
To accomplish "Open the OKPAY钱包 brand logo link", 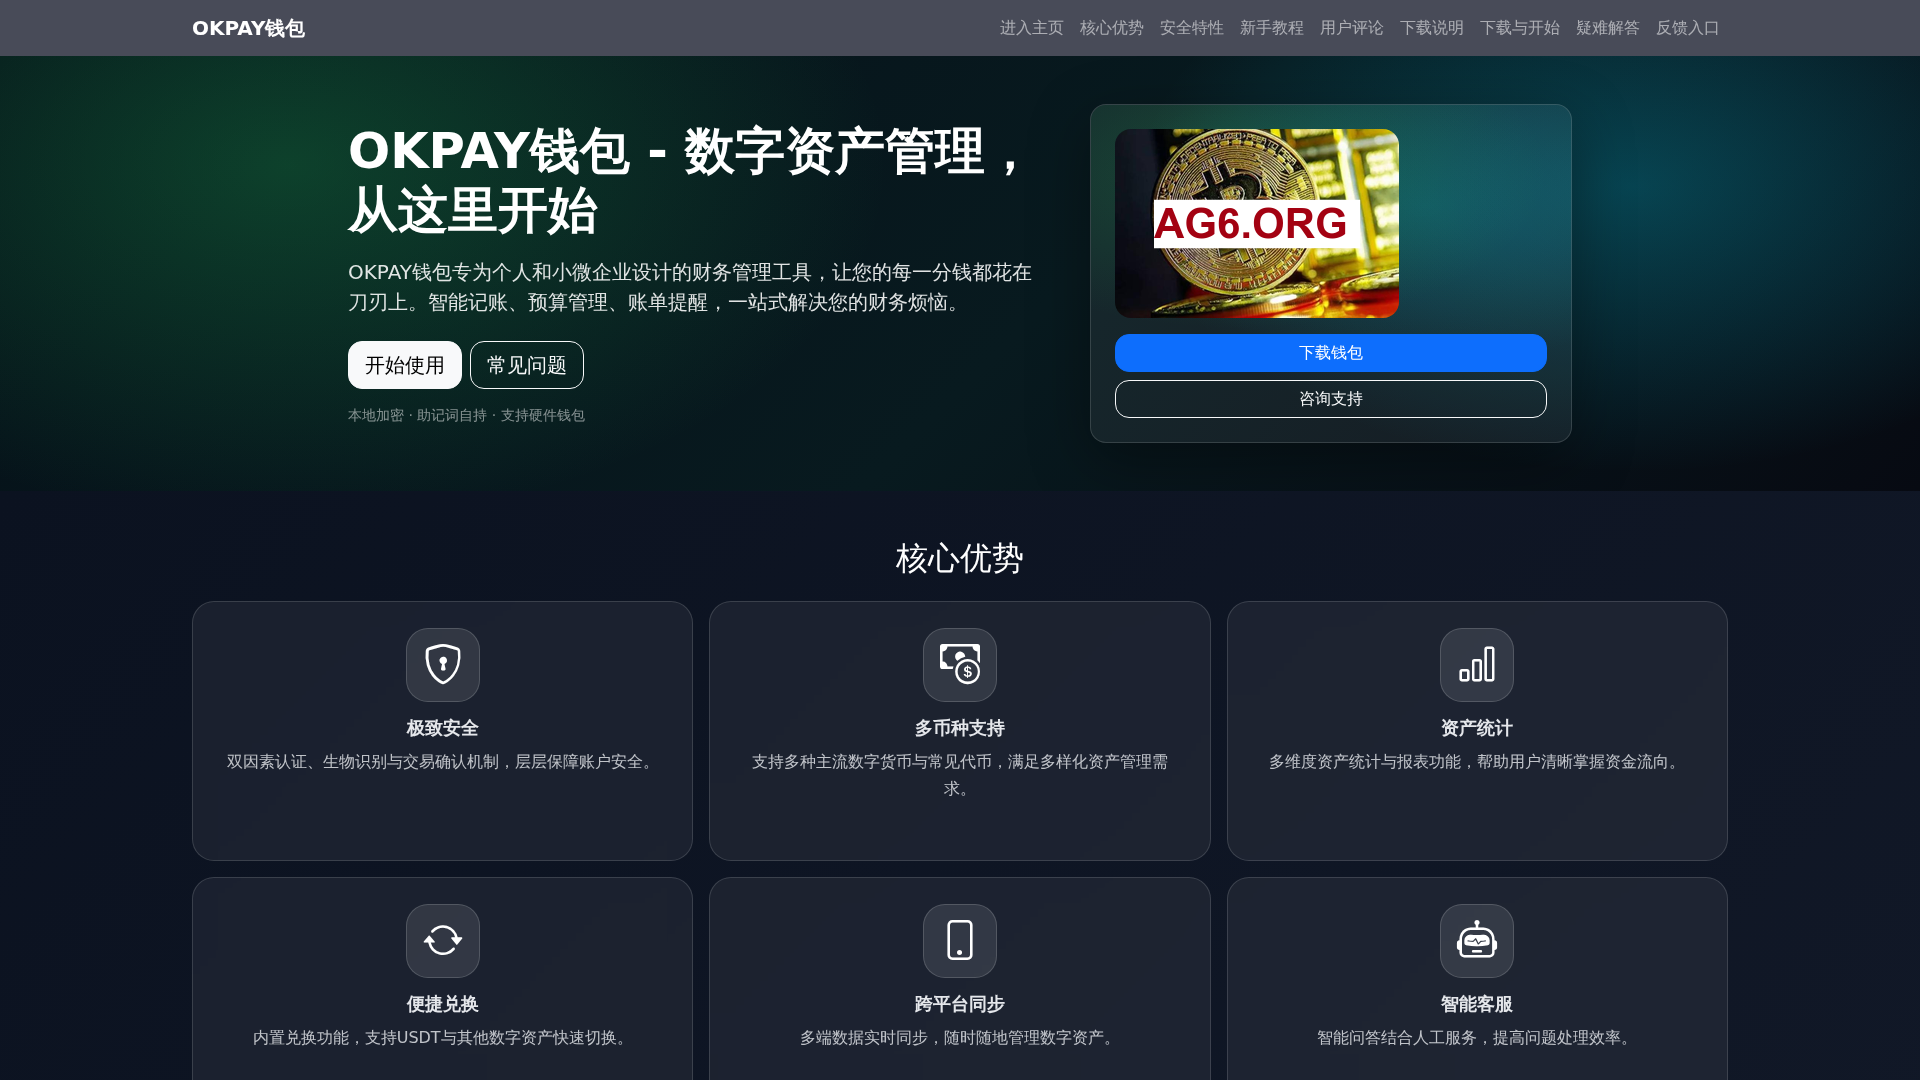I will (x=248, y=28).
